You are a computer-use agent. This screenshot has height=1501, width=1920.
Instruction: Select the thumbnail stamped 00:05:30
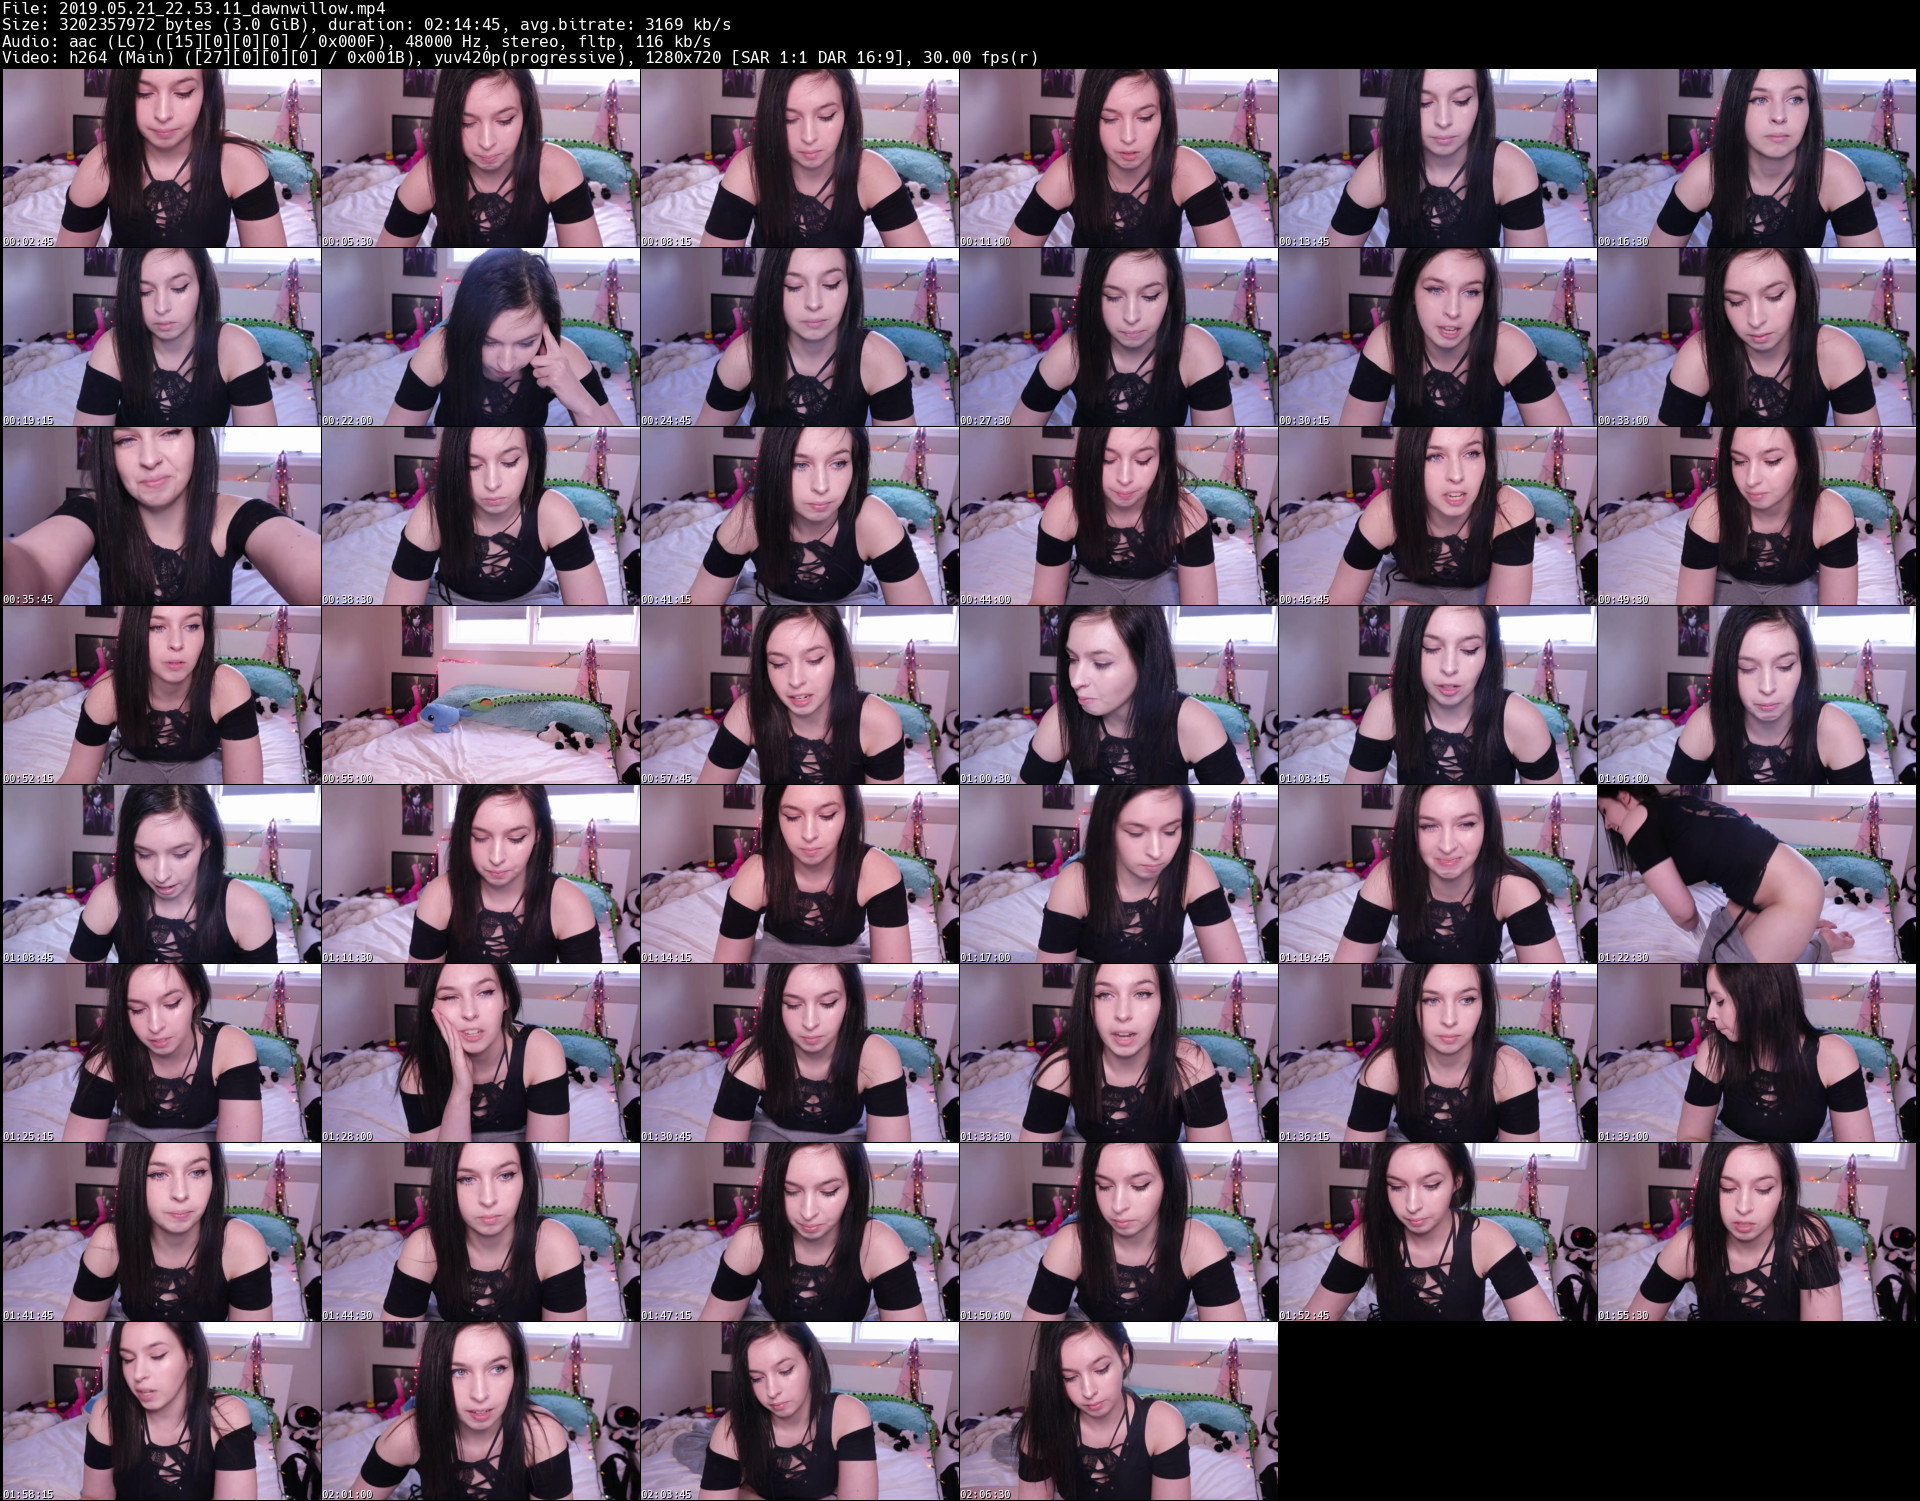pyautogui.click(x=480, y=158)
